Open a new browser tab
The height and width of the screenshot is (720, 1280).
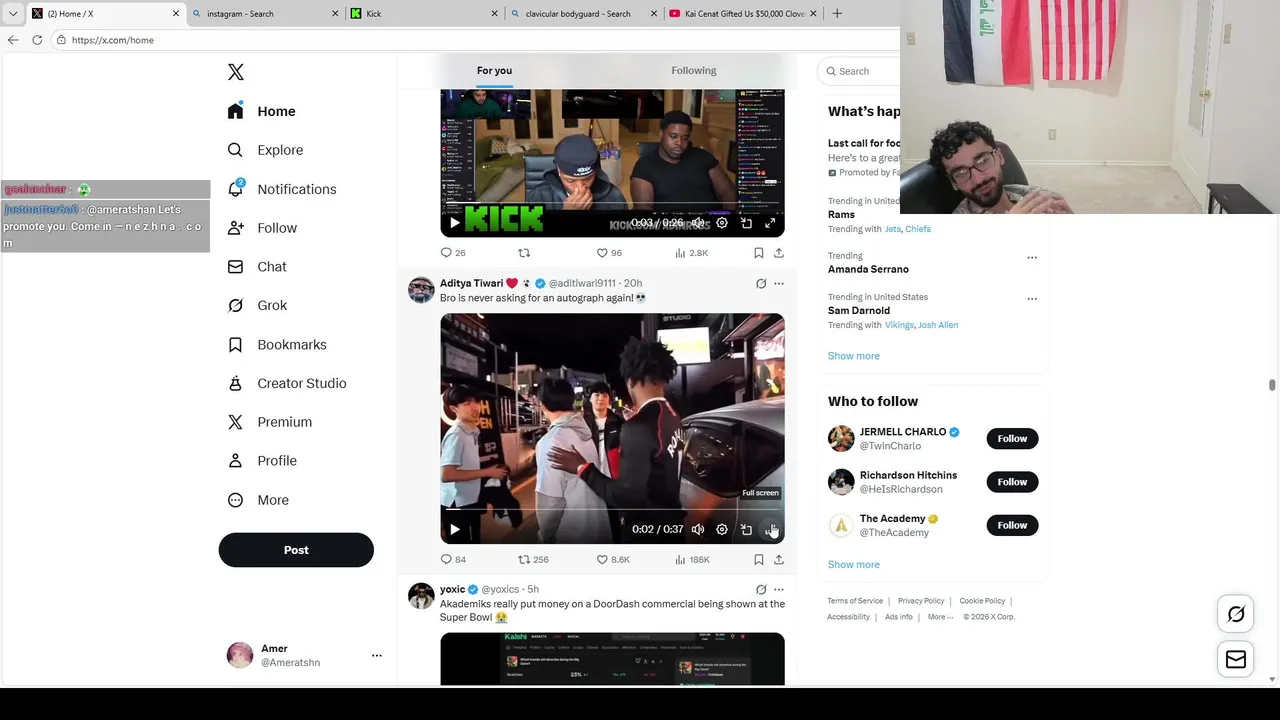point(837,13)
